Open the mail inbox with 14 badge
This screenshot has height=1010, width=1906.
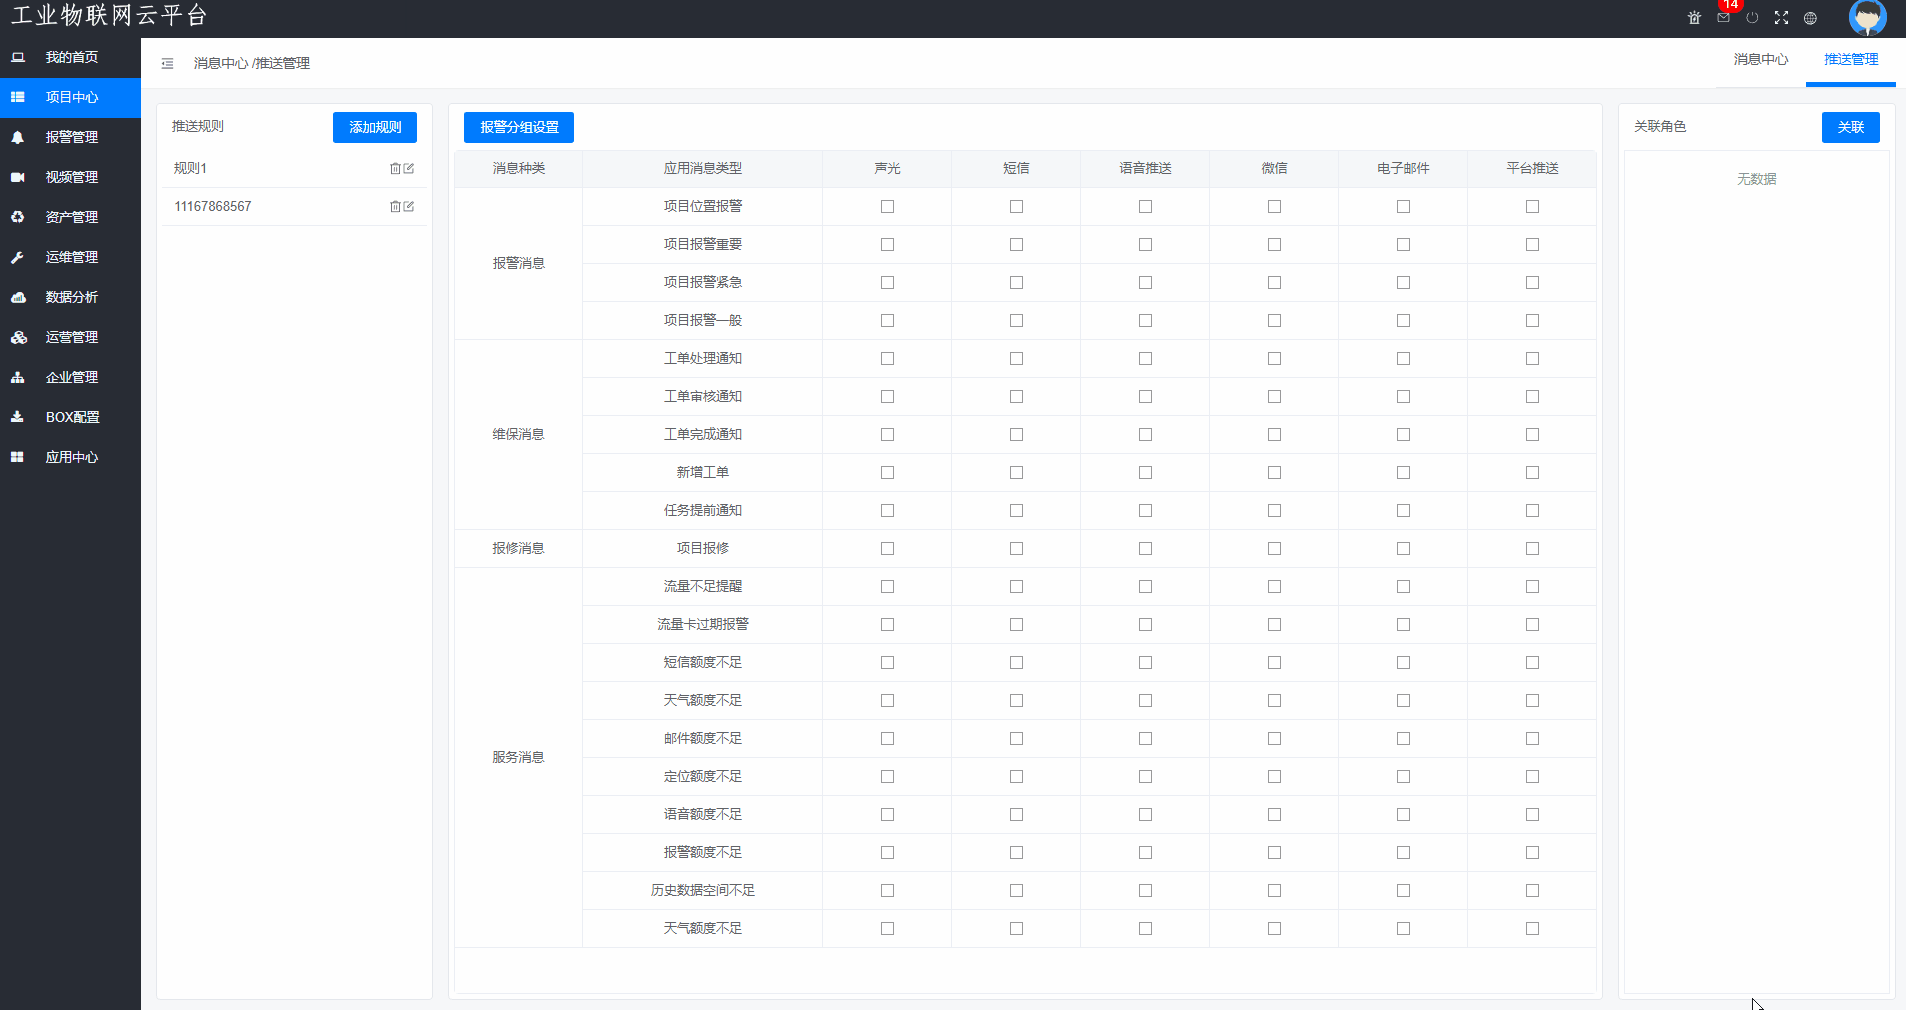click(1723, 18)
